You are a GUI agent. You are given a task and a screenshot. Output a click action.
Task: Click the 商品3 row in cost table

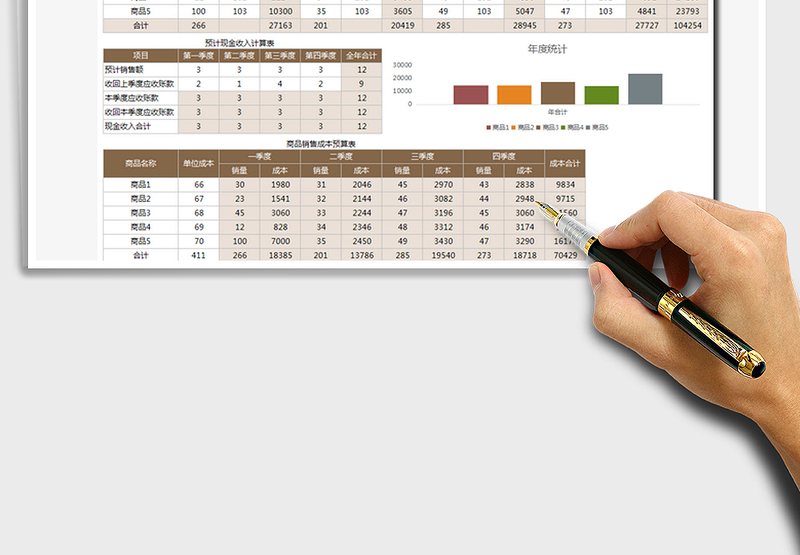tap(140, 213)
